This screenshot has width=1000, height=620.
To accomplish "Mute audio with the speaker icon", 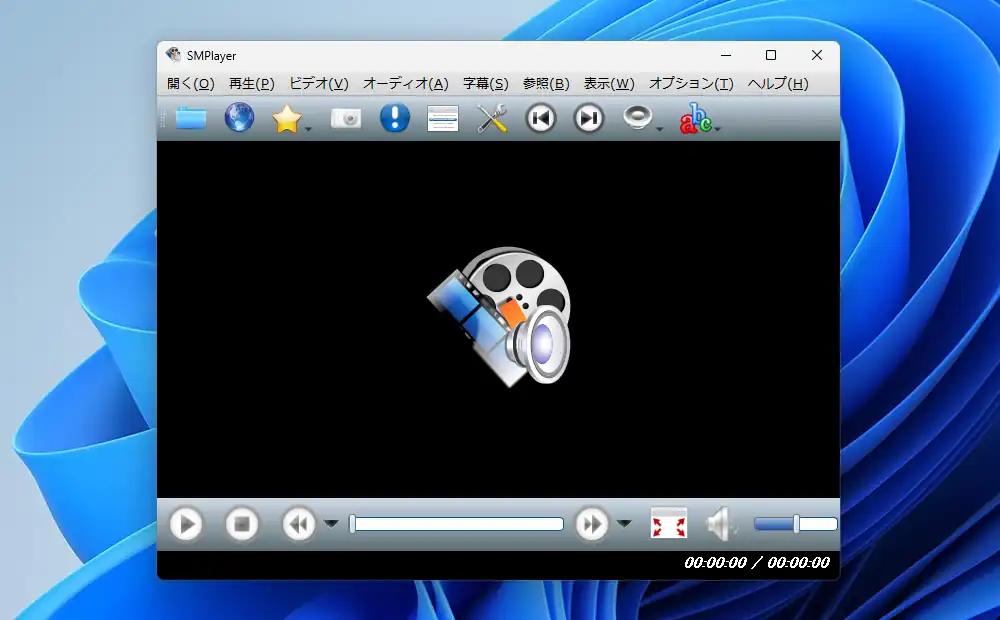I will [x=720, y=523].
